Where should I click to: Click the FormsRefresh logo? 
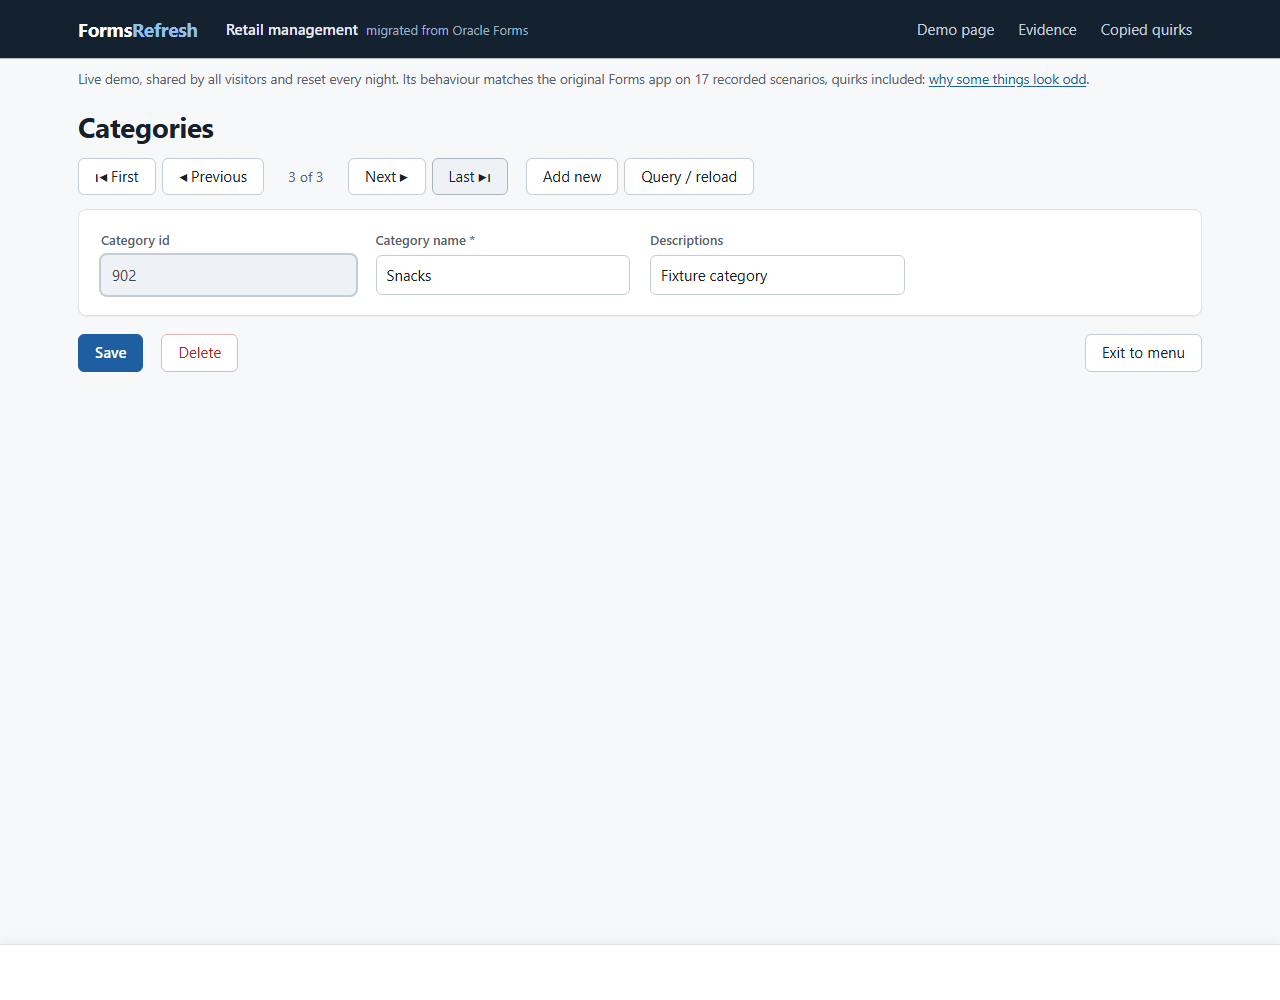point(138,30)
